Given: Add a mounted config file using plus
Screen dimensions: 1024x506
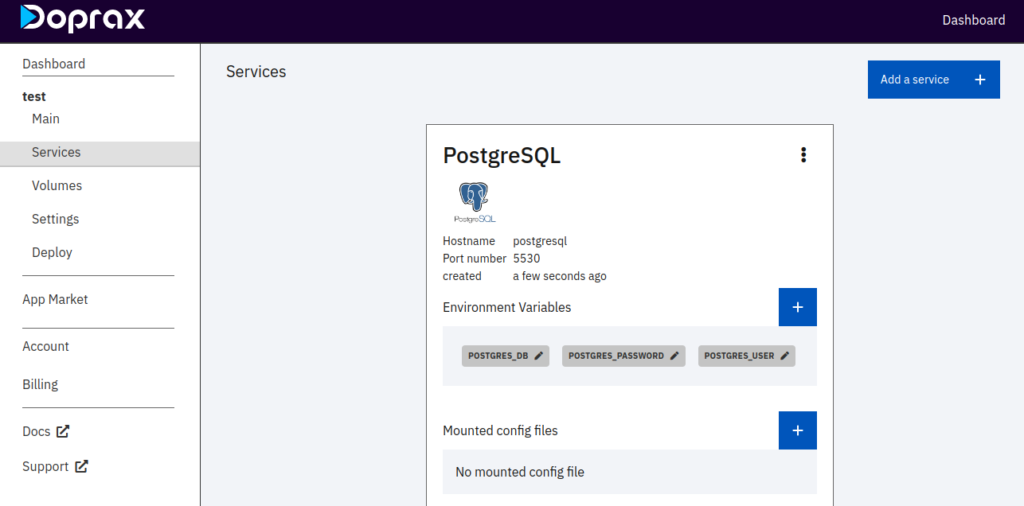Looking at the screenshot, I should tap(797, 430).
